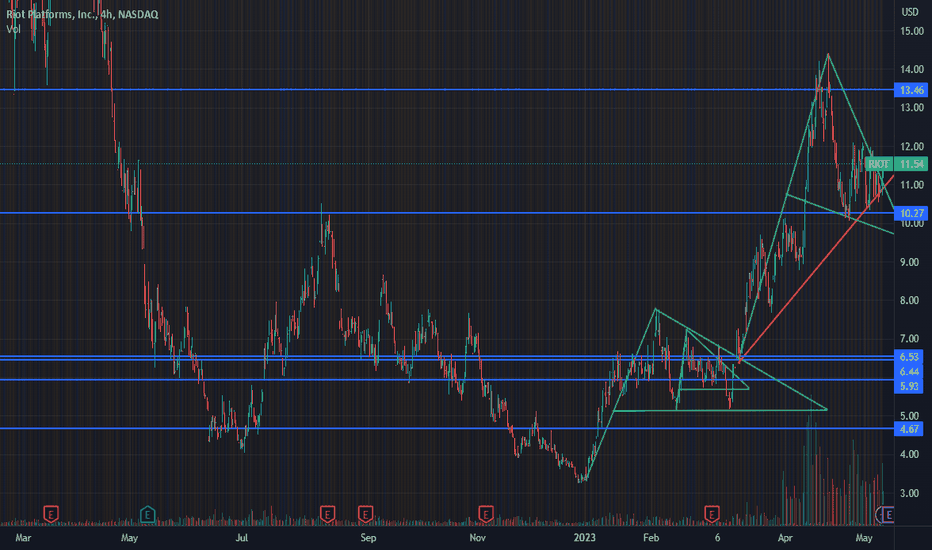Viewport: 932px width, 550px height.
Task: Select the 6.53 blue price level tag
Action: 909,357
